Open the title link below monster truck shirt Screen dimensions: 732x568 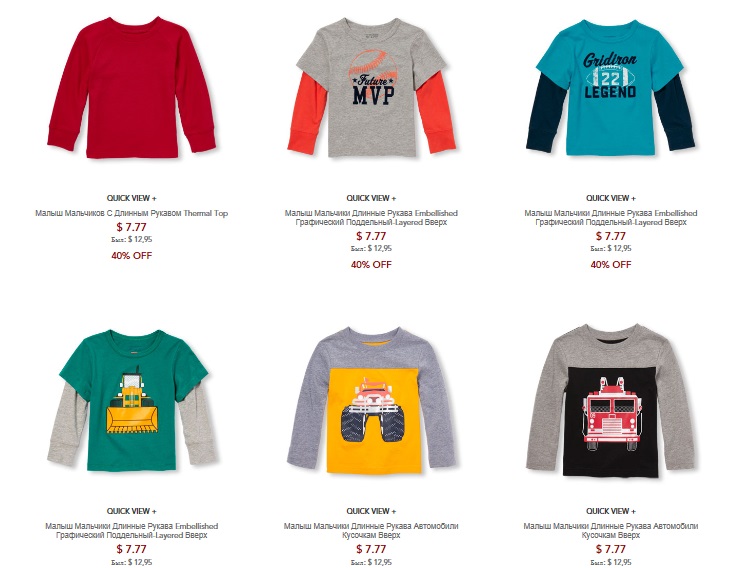click(x=371, y=531)
